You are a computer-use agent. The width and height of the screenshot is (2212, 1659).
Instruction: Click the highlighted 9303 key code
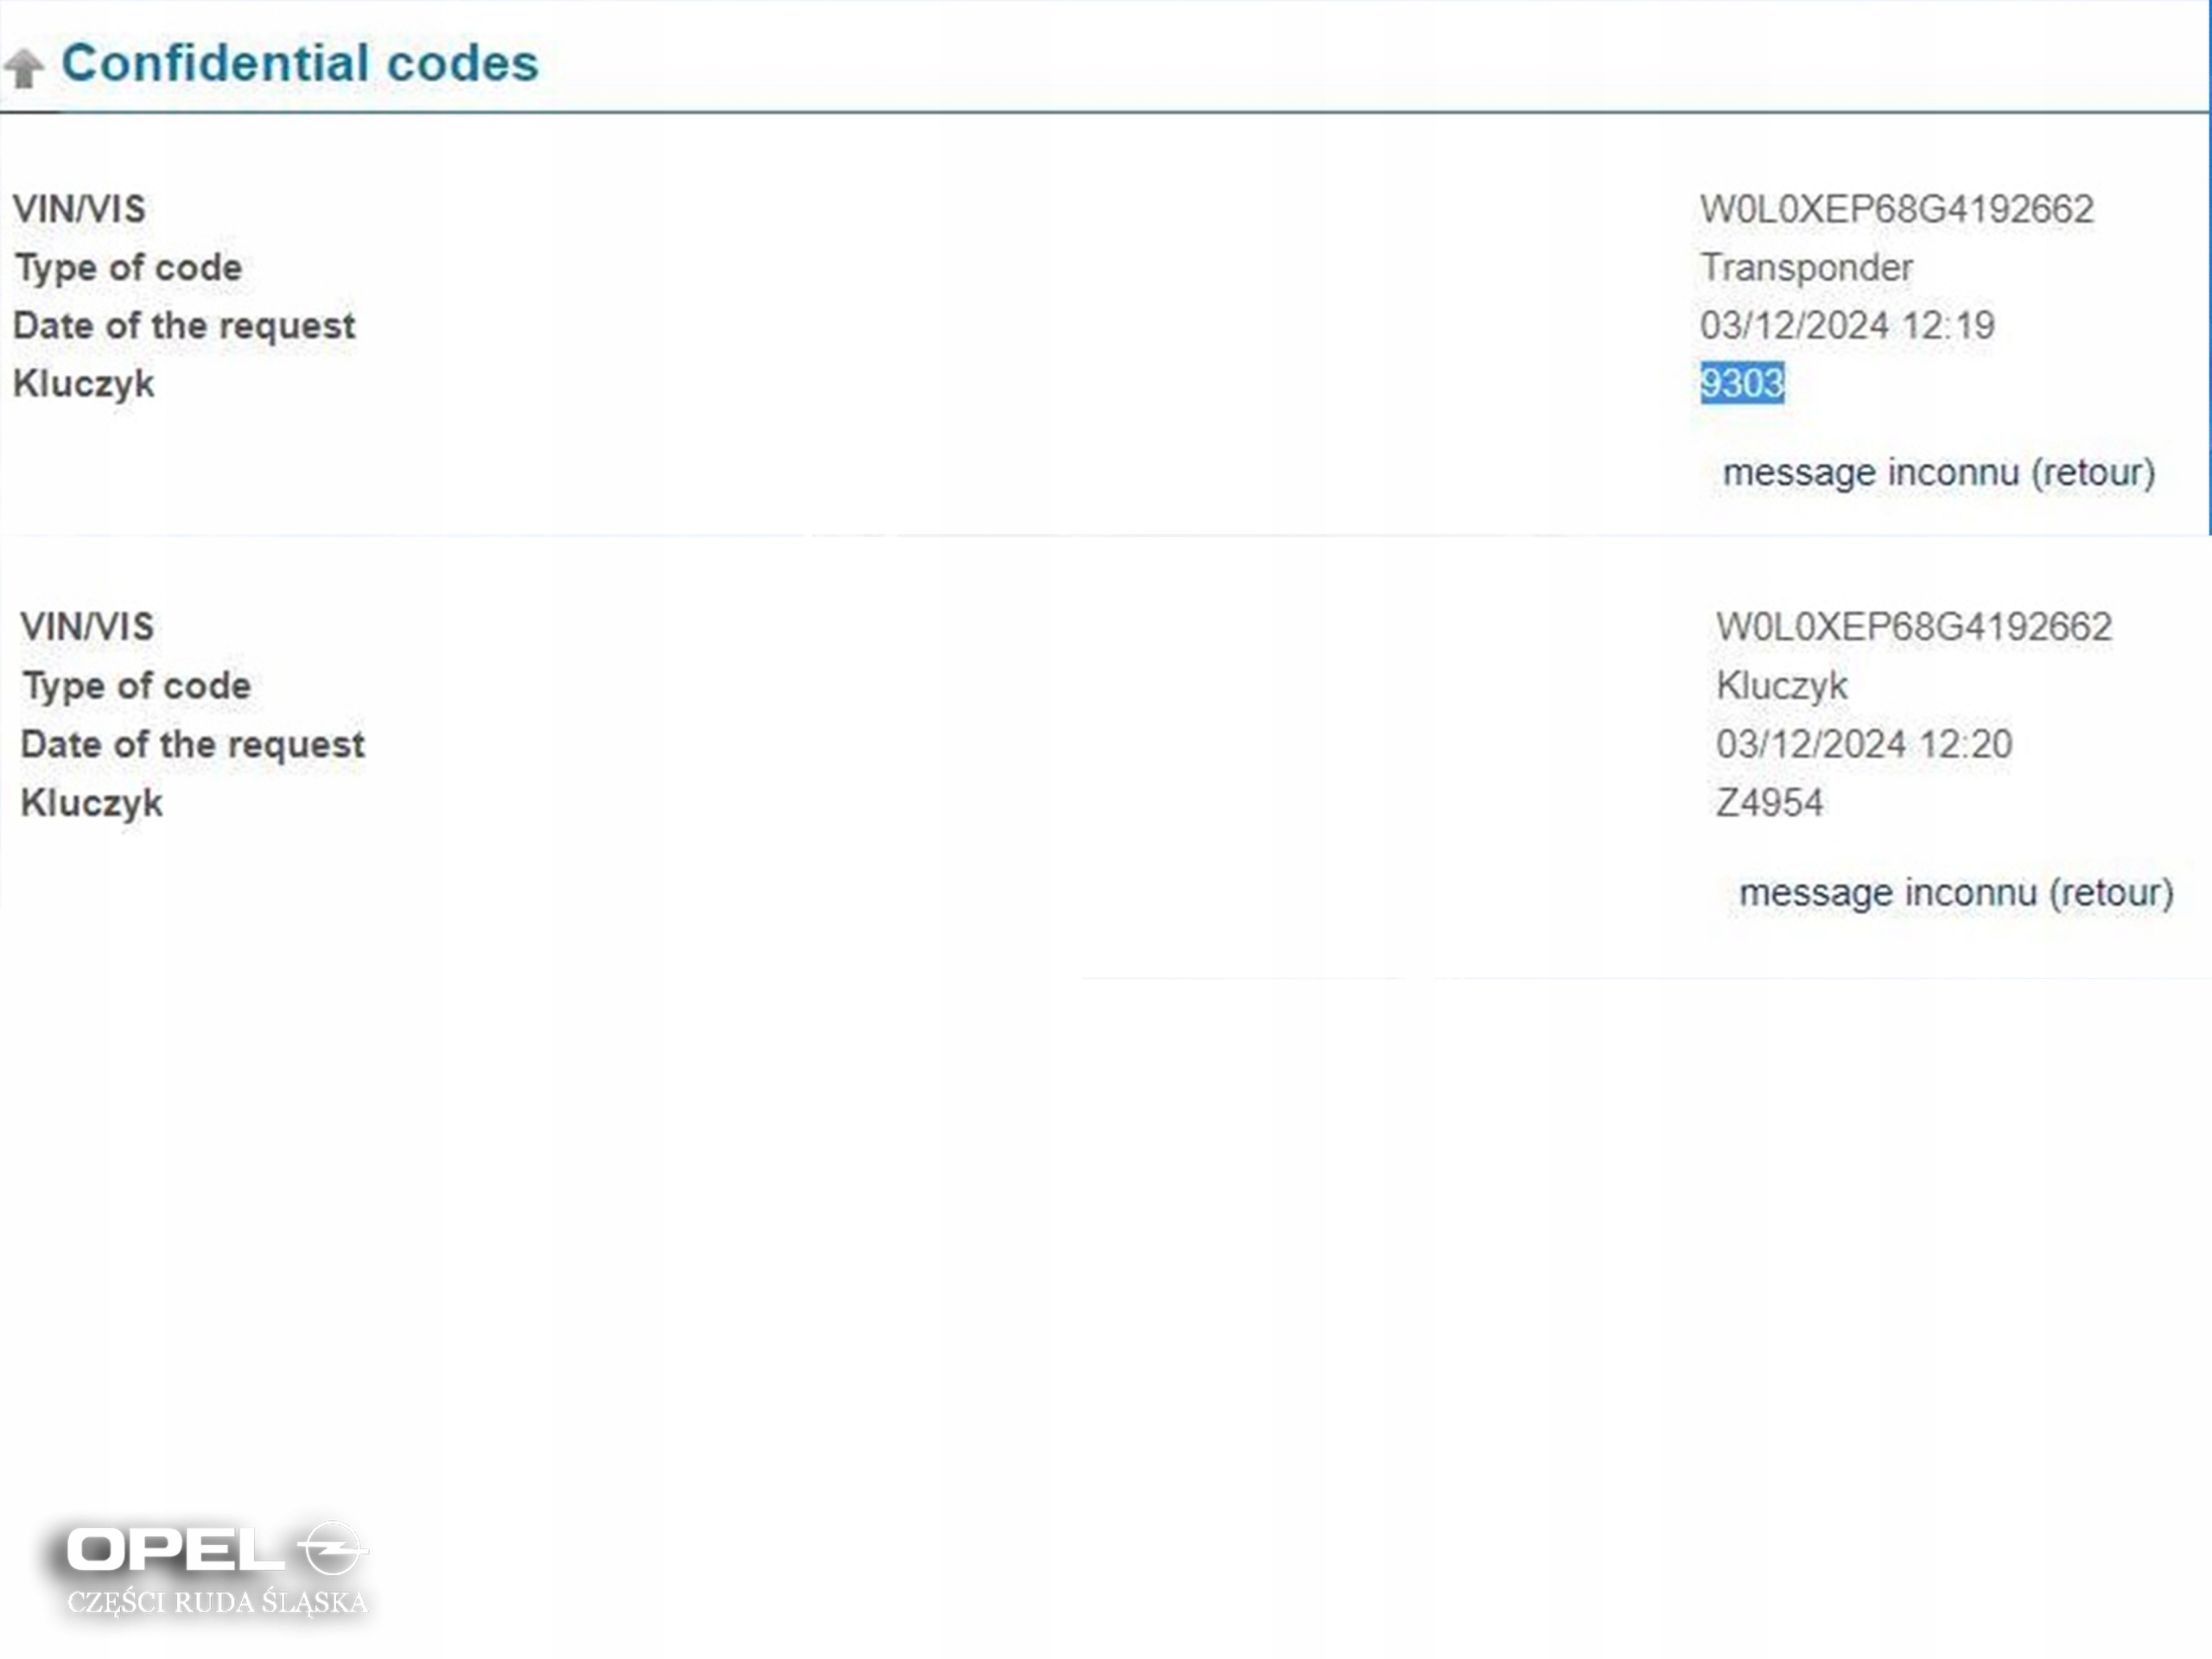click(x=1741, y=383)
